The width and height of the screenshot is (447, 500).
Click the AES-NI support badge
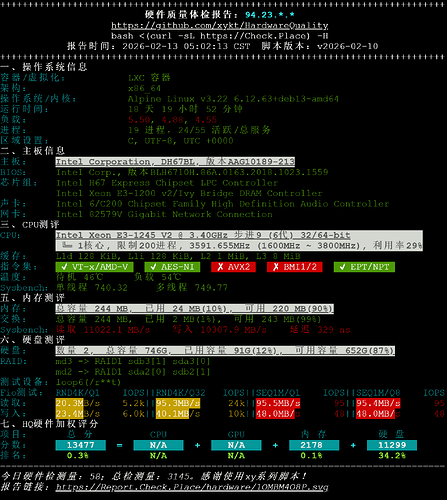click(172, 267)
